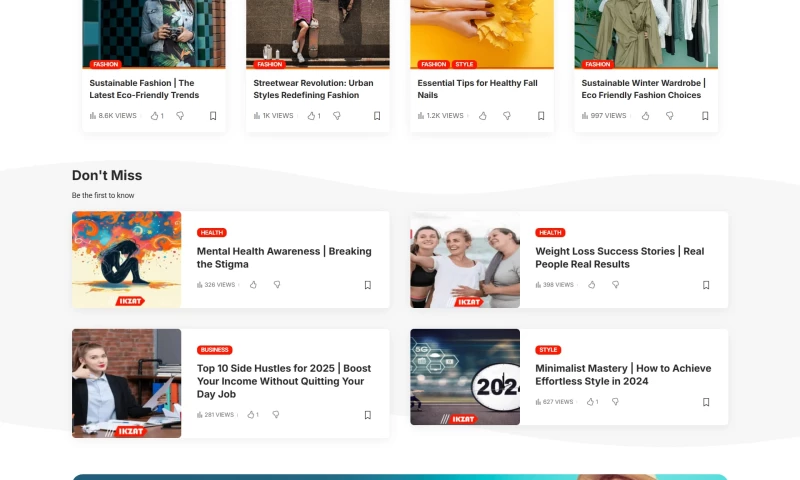Screen dimensions: 800x480
Task: Open Minimalist Mastery article title link
Action: point(622,375)
